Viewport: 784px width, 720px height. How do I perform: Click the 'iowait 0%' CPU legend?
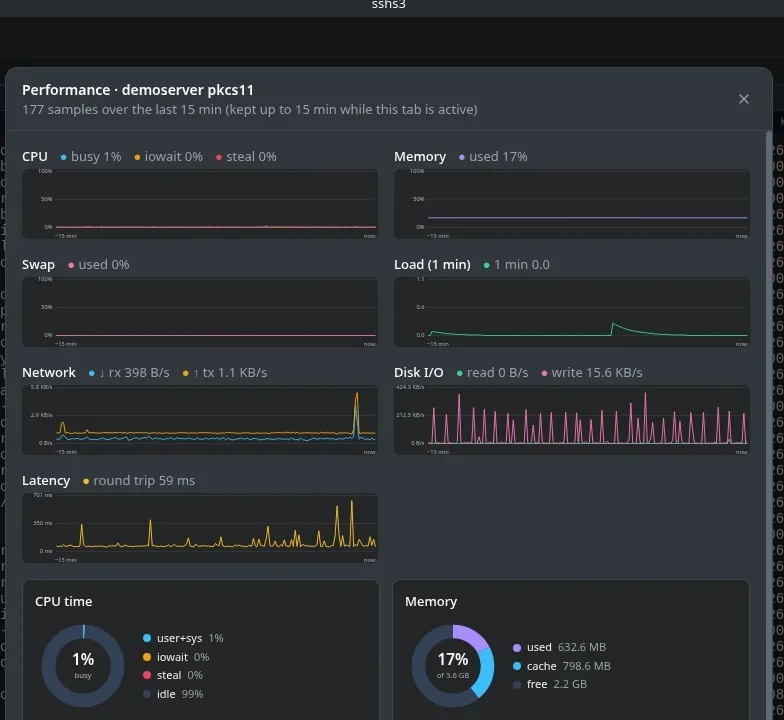pyautogui.click(x=168, y=156)
